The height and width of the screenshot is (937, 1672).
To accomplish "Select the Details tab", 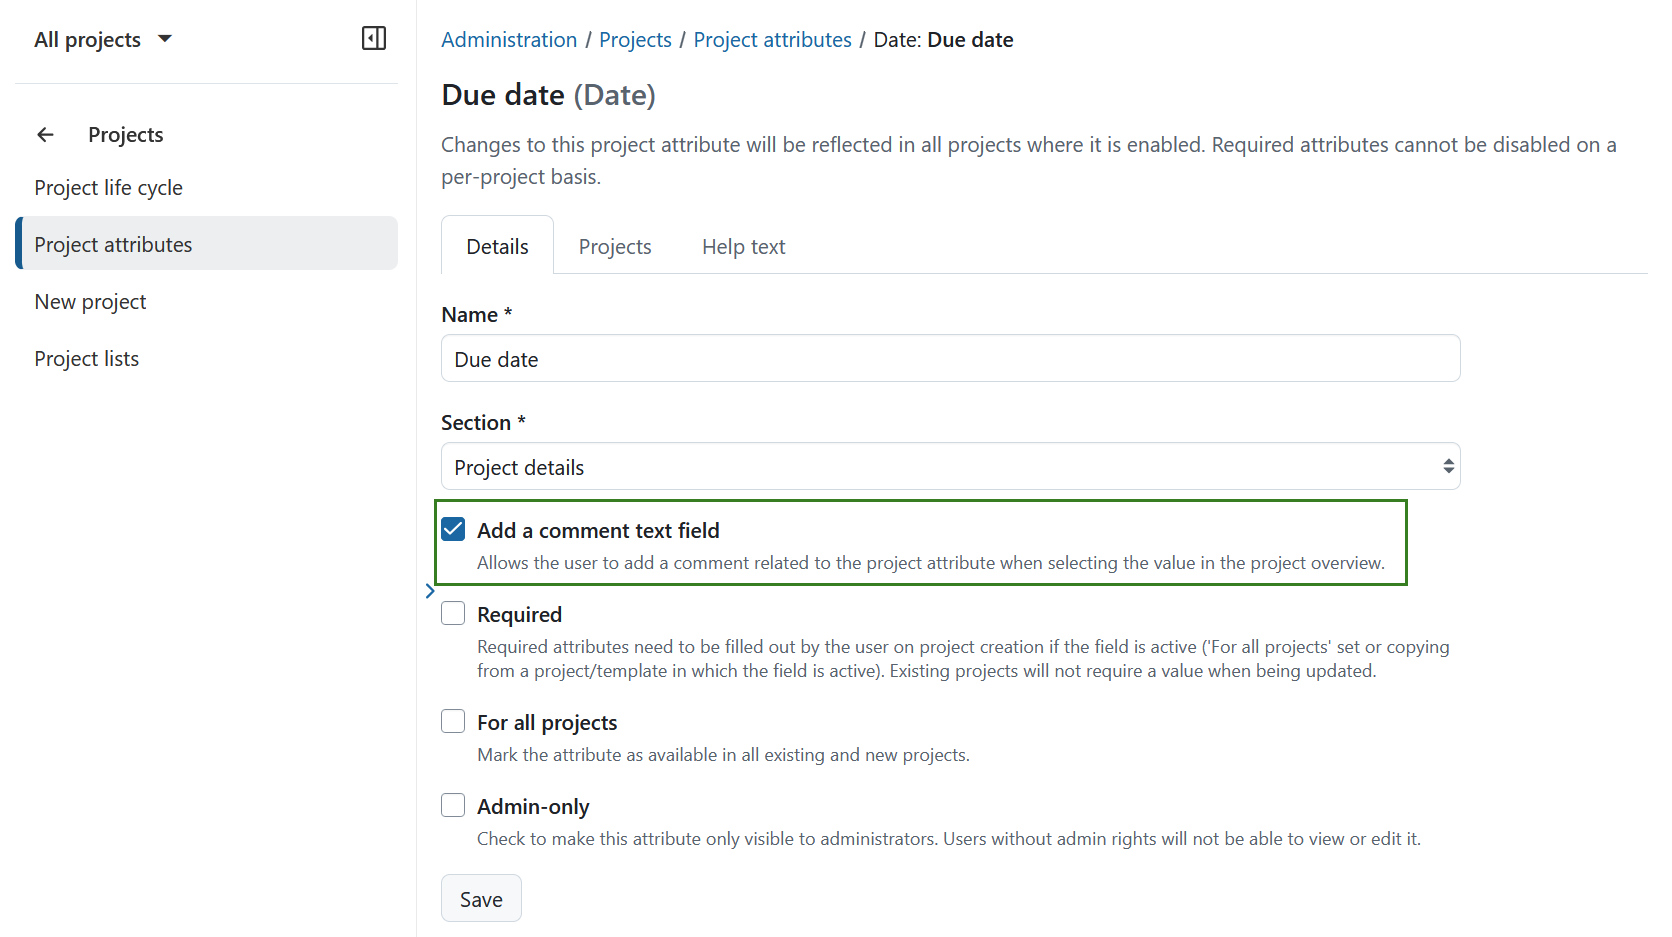I will pos(496,245).
